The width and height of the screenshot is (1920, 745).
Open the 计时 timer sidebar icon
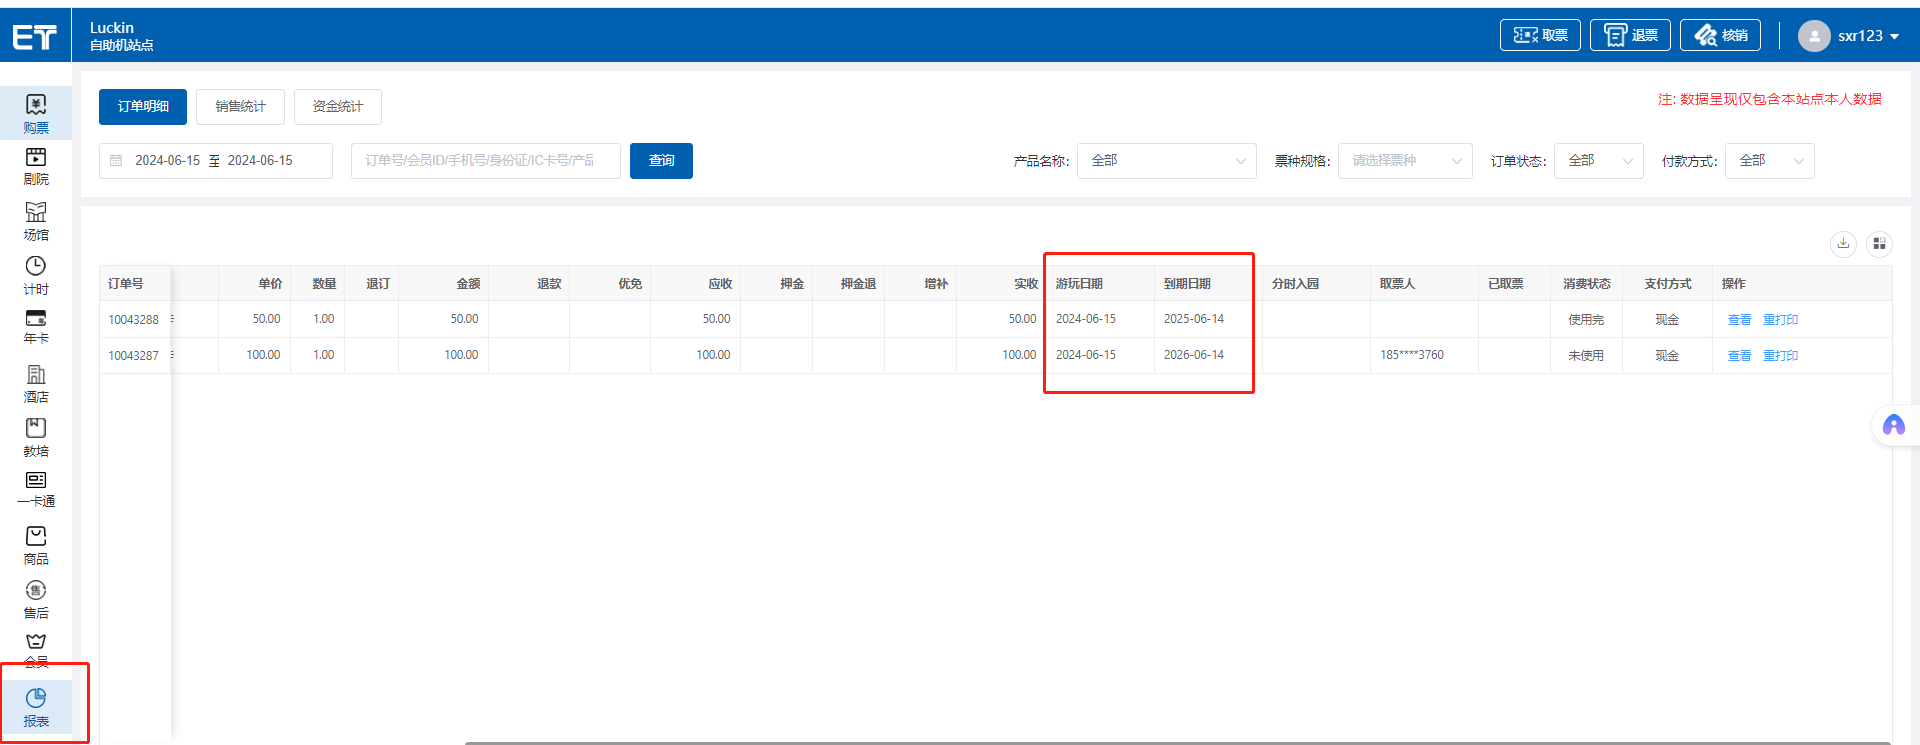pos(36,275)
